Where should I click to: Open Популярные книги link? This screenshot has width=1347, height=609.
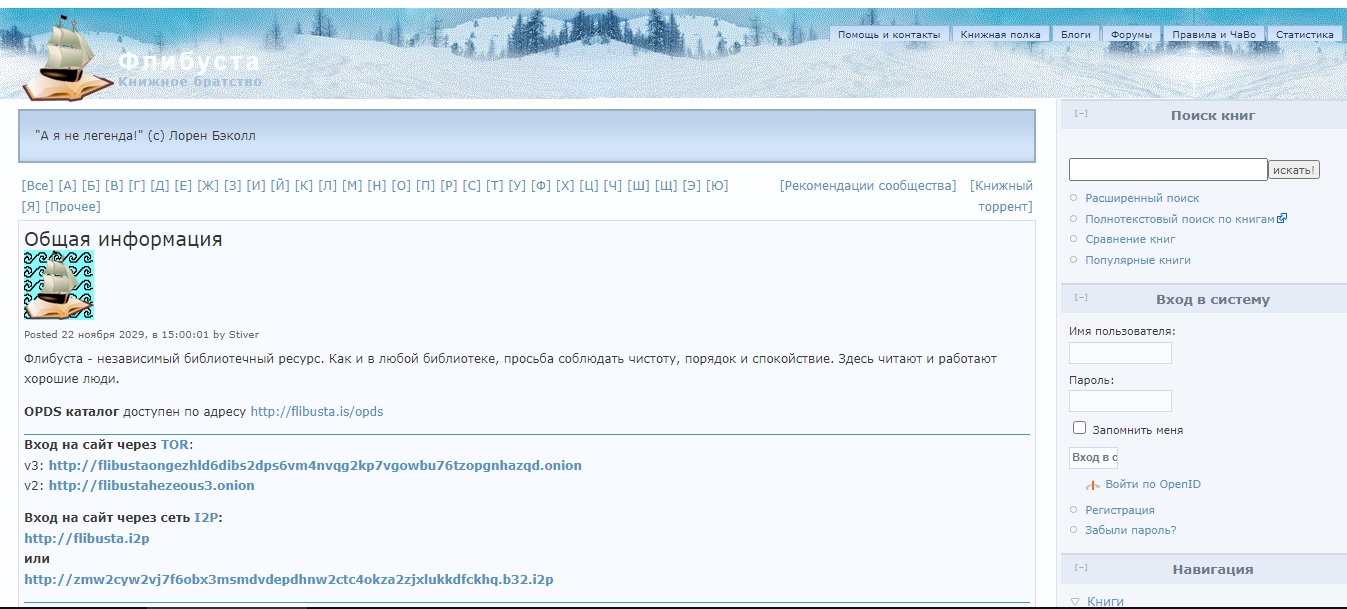click(x=1138, y=260)
